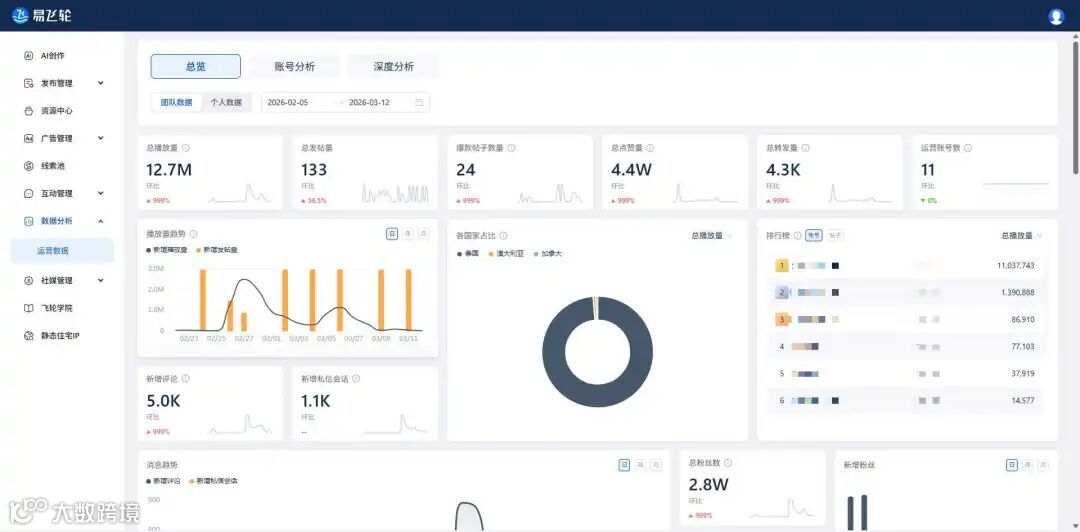1080x532 pixels.
Task: Select the 团队数据 toggle
Action: coord(177,102)
